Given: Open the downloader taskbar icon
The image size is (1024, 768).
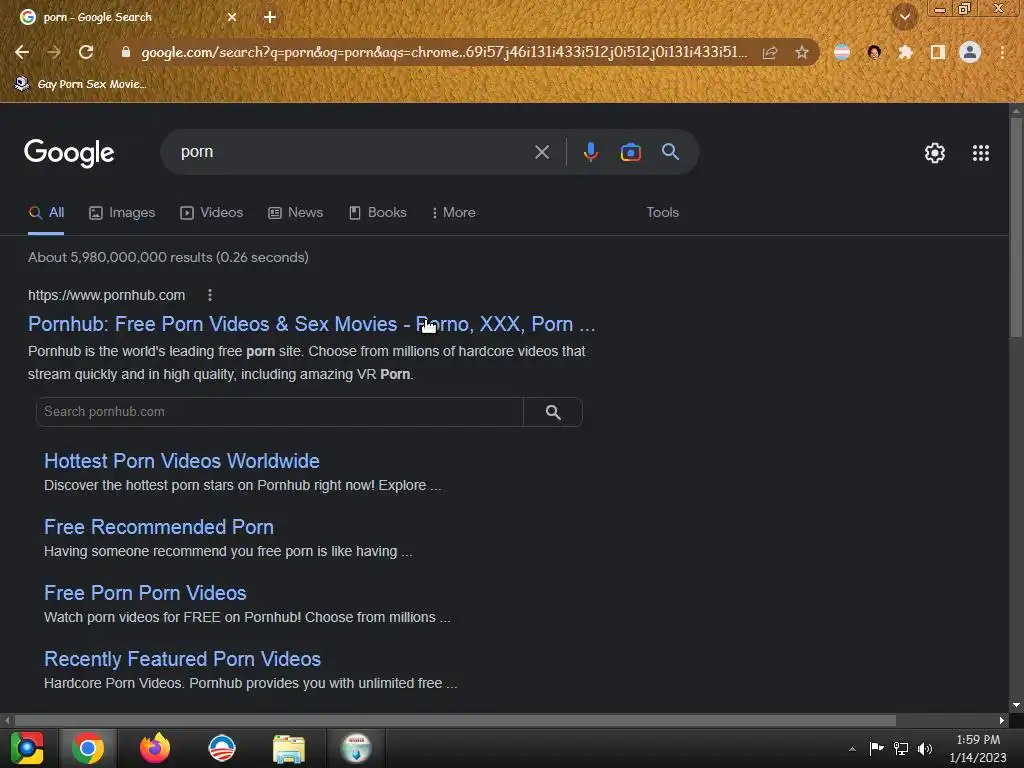Looking at the screenshot, I should pos(356,748).
